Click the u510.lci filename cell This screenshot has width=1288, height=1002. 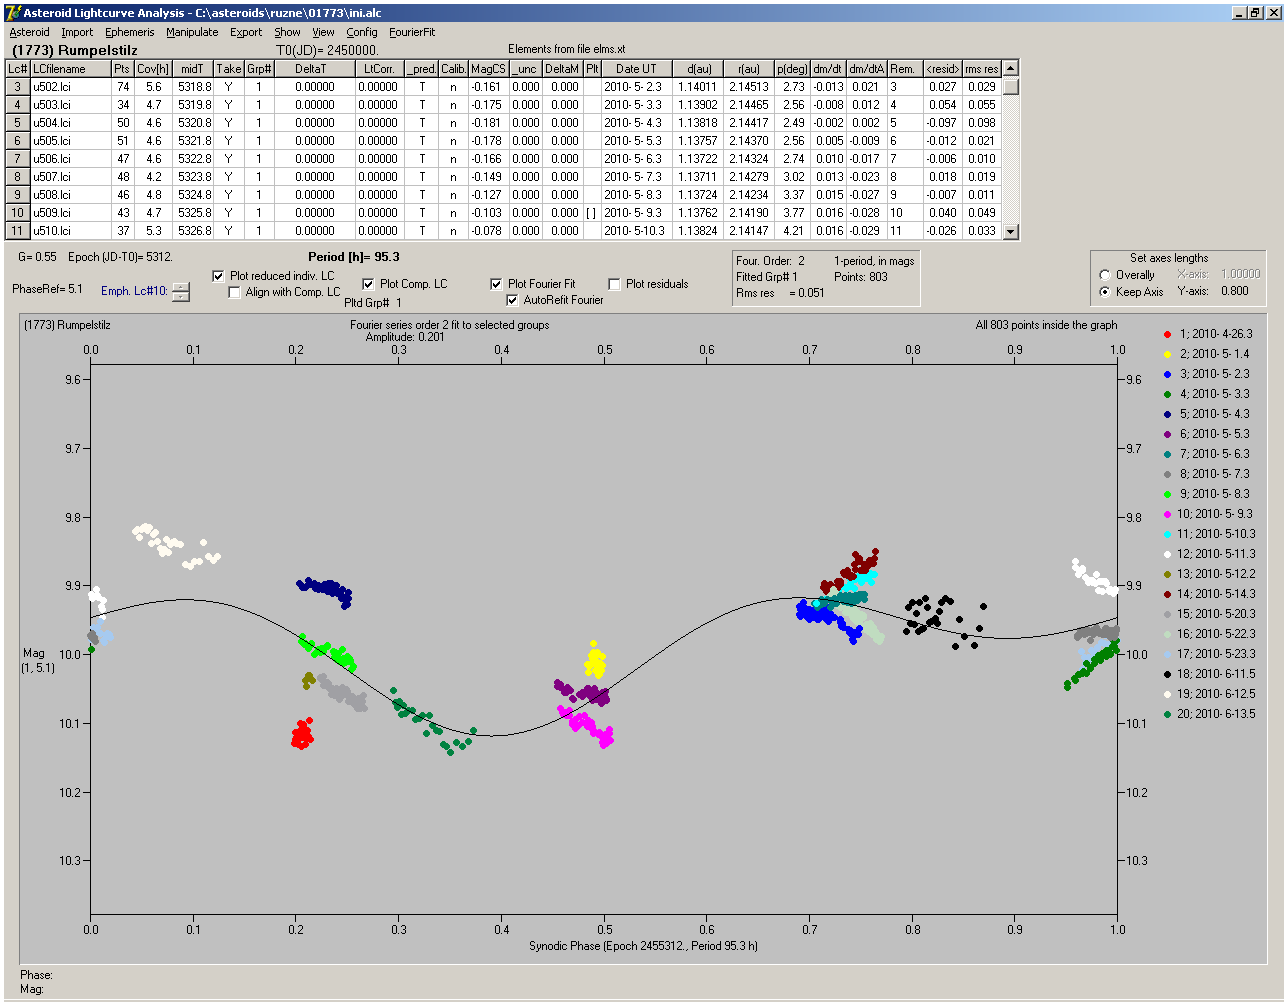pyautogui.click(x=70, y=231)
